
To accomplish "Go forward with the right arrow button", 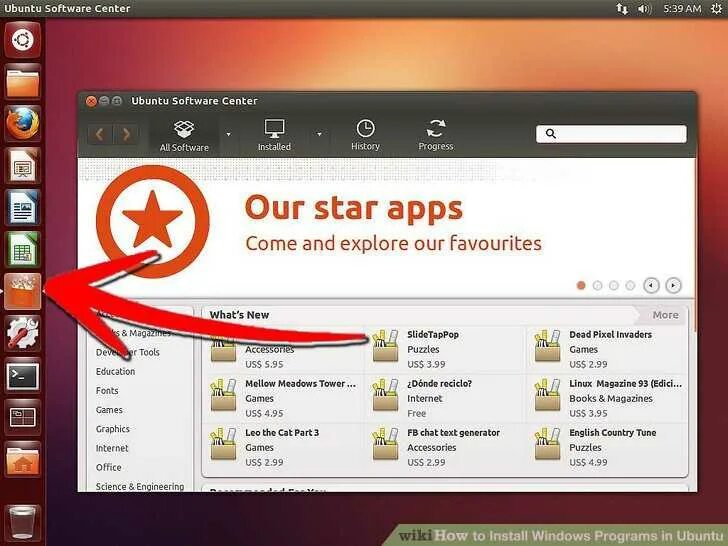I will [x=125, y=135].
